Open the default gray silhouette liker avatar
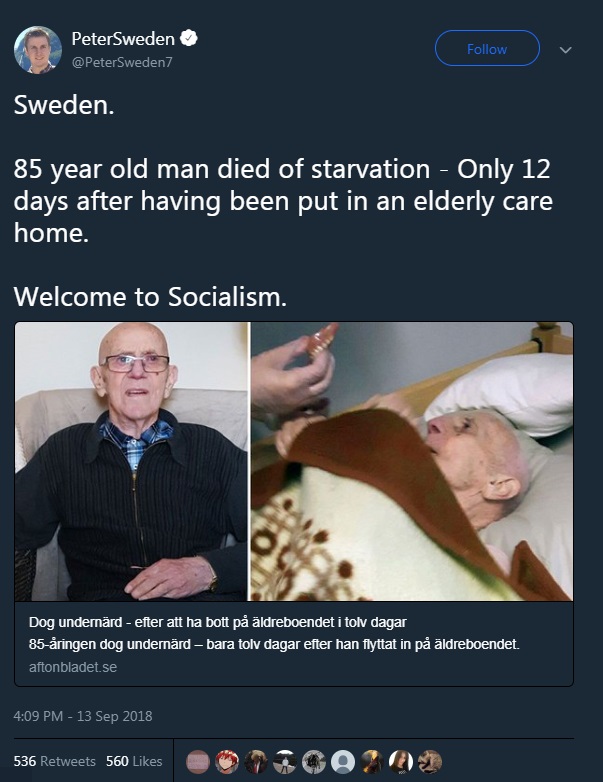This screenshot has height=782, width=603. [x=343, y=762]
